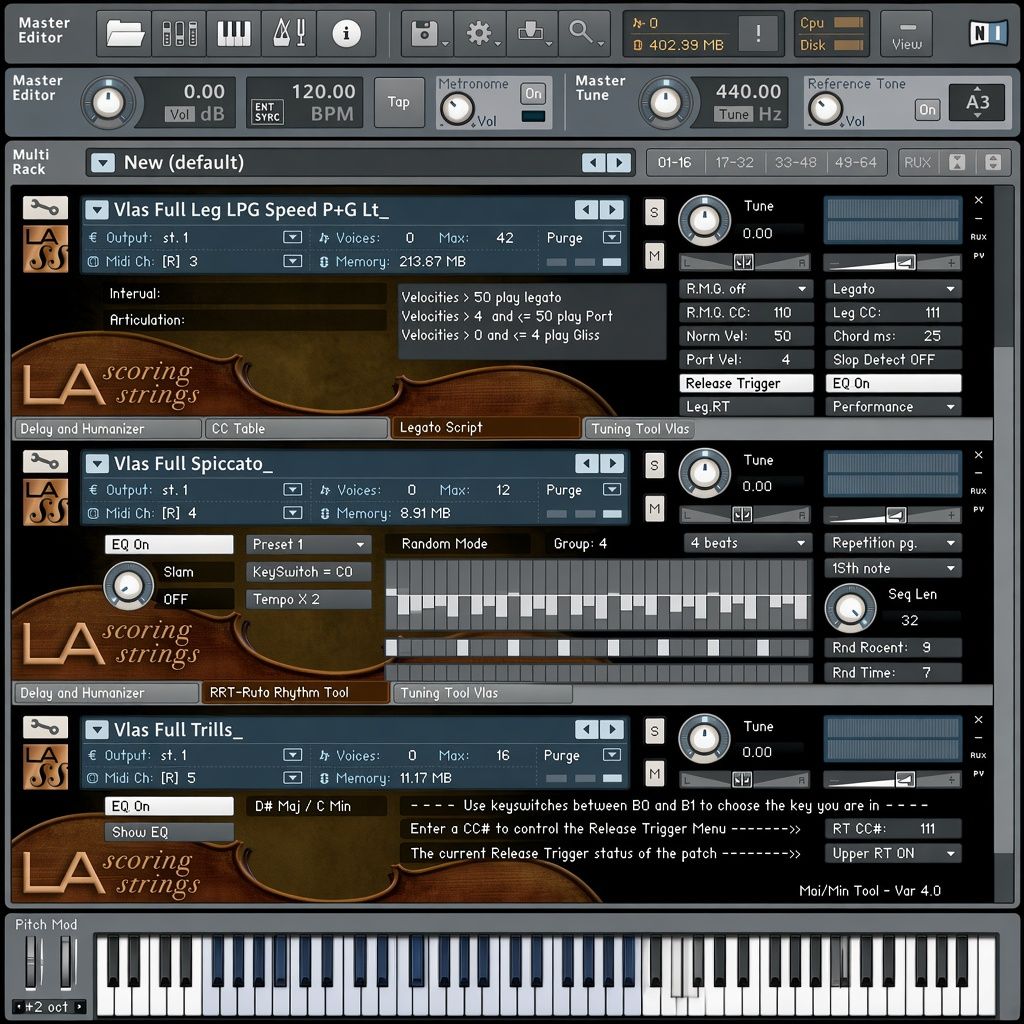Open the save floppy disk menu
The image size is (1024, 1024).
(426, 33)
